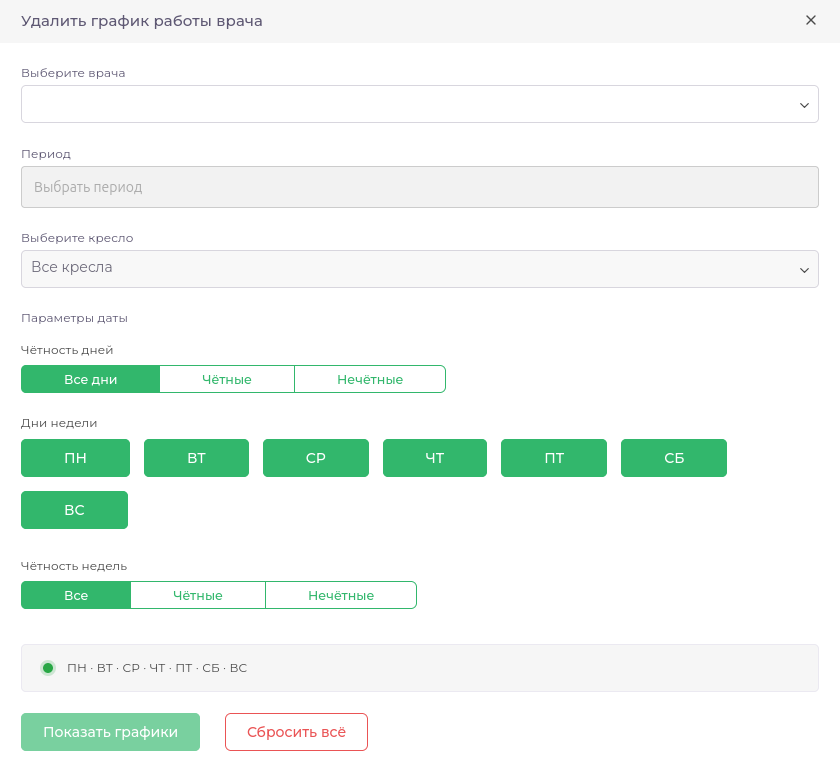The image size is (840, 769).
Task: Toggle the ВТ weekday button
Action: click(x=196, y=458)
